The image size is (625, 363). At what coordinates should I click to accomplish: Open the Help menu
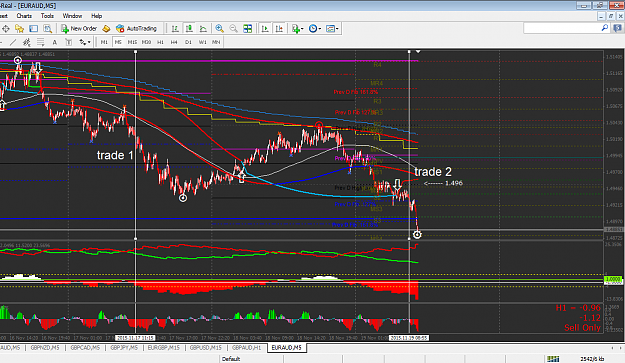pos(96,16)
